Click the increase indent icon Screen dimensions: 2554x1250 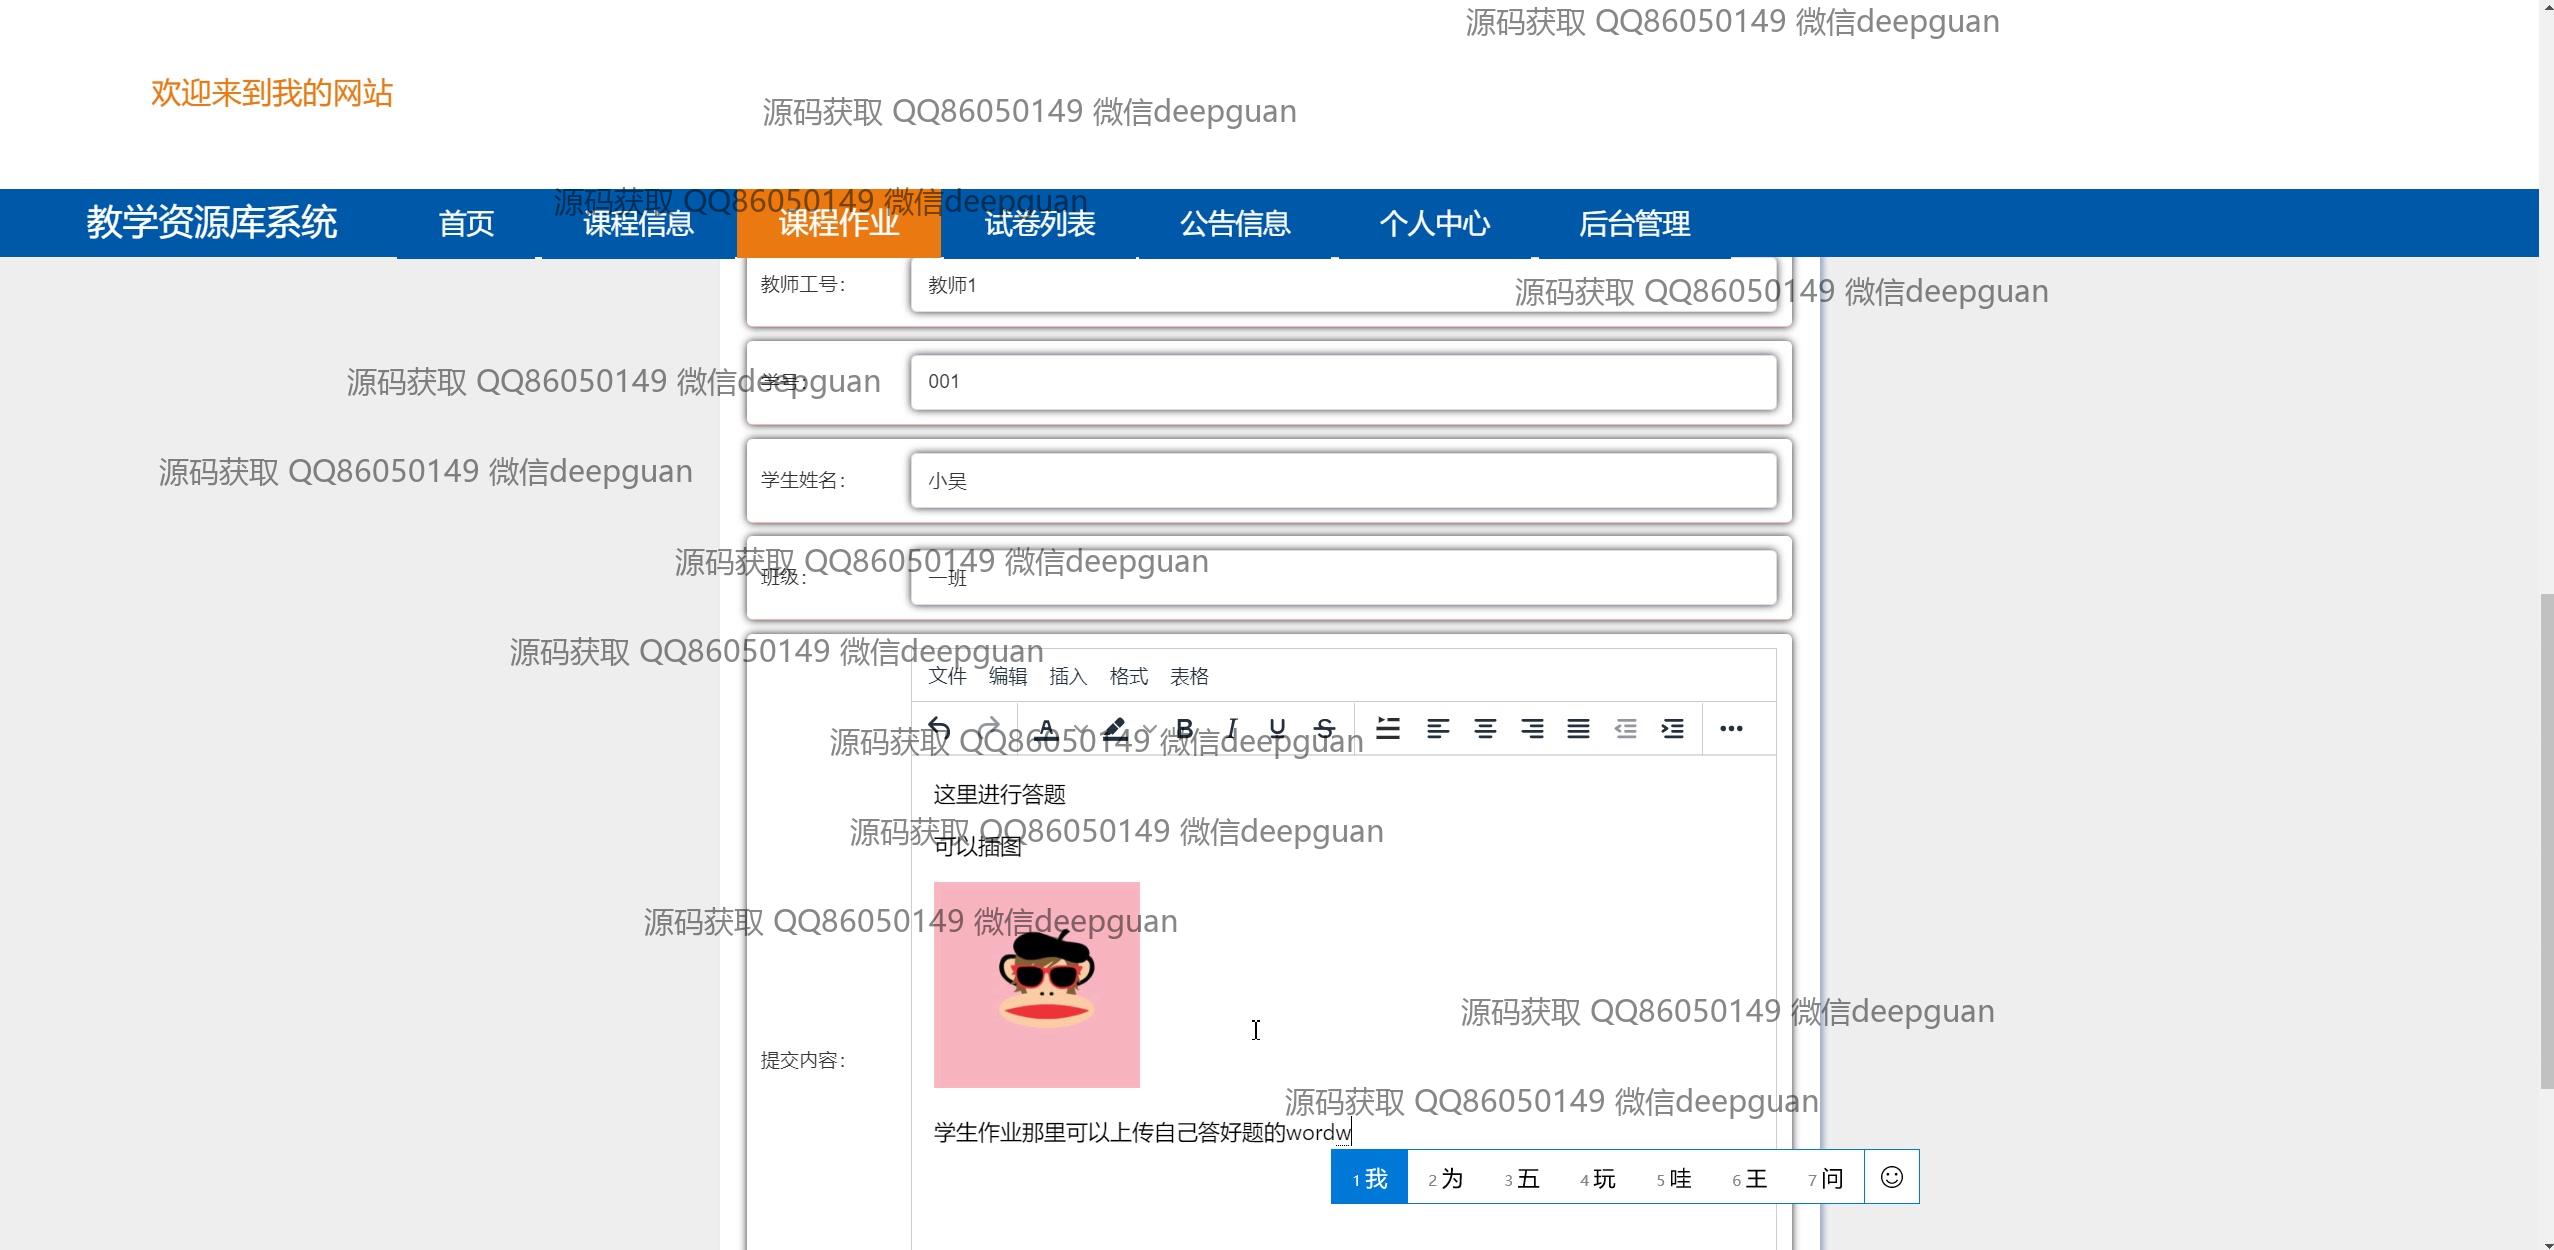pyautogui.click(x=1671, y=728)
